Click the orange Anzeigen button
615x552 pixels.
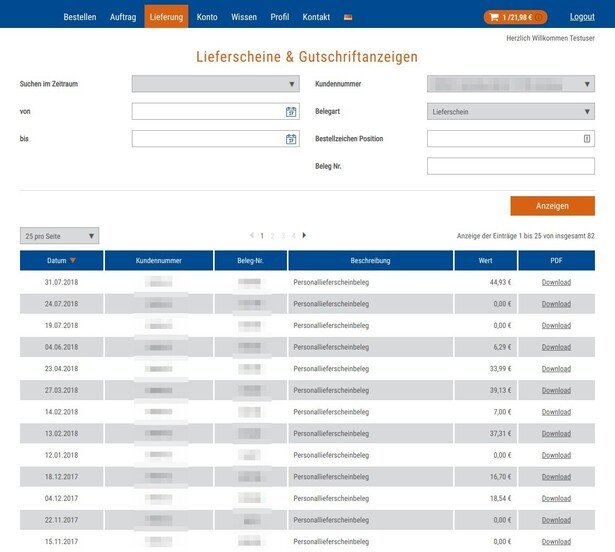point(552,206)
